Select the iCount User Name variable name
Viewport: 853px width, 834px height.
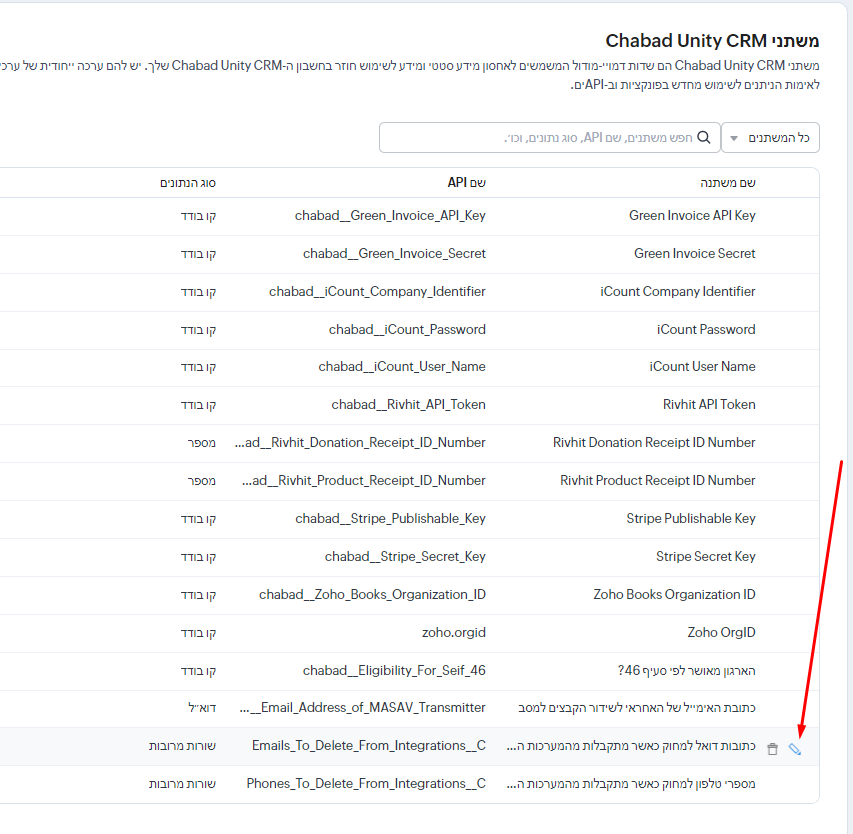[x=702, y=367]
